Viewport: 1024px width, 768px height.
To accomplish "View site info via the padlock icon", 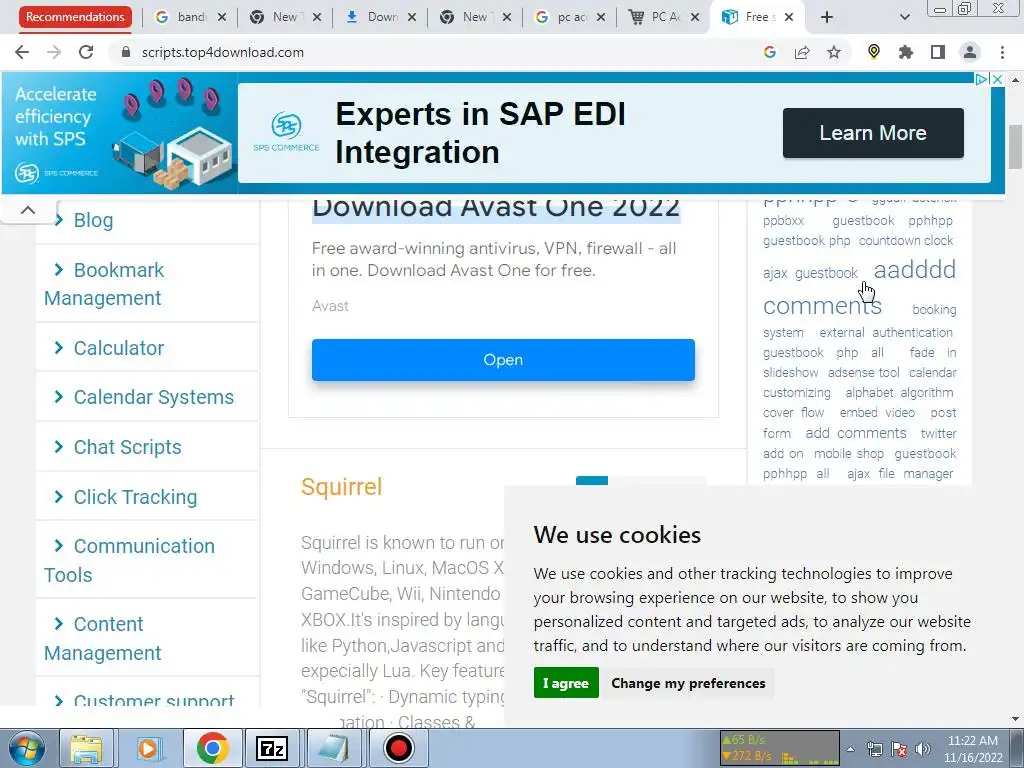I will click(x=126, y=52).
